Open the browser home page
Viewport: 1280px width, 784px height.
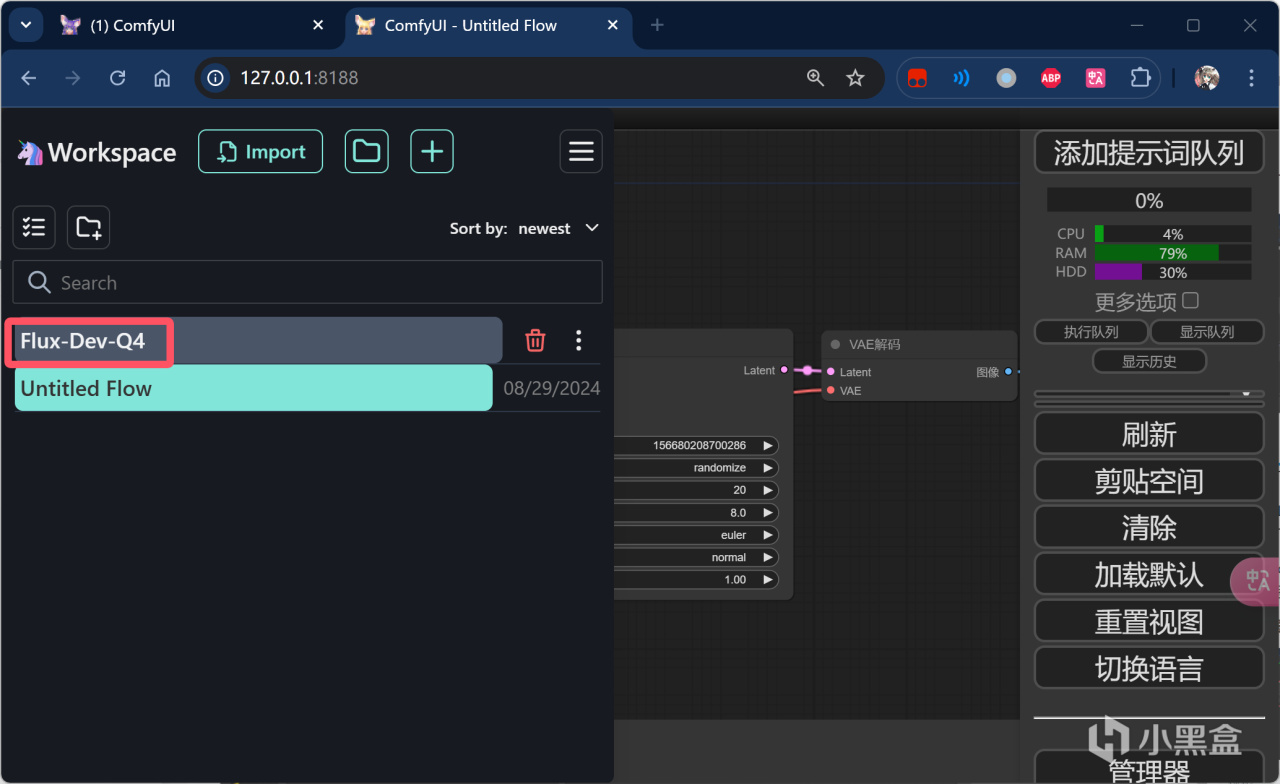coord(162,78)
